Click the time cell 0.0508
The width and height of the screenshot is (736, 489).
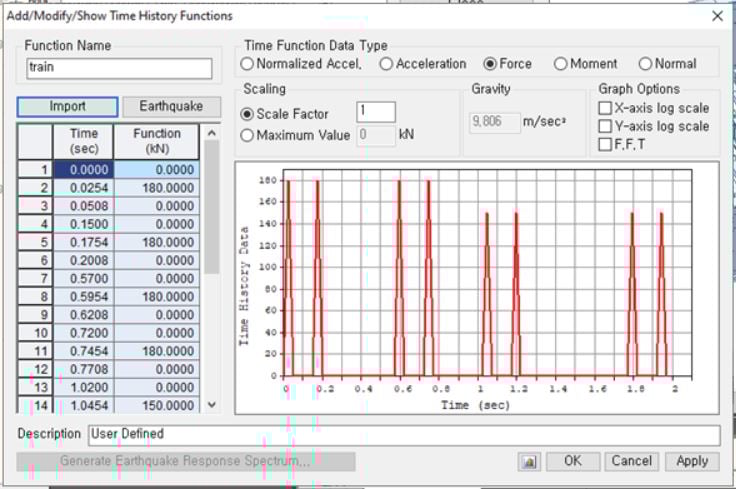(84, 206)
